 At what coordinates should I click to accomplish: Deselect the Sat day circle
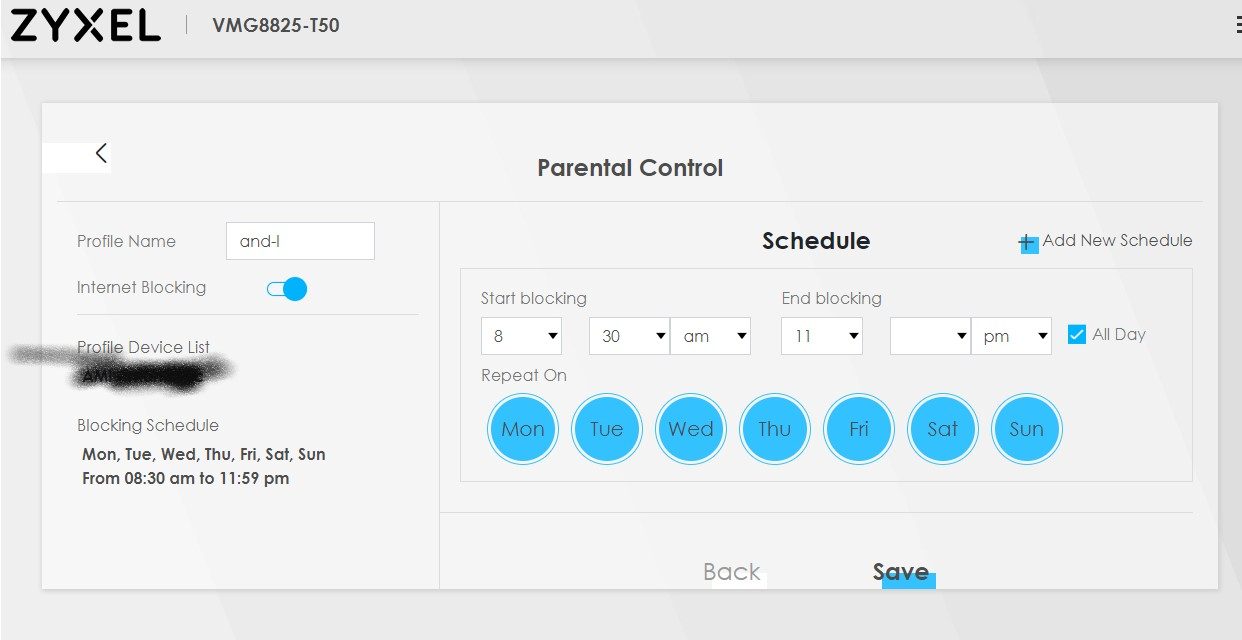943,430
